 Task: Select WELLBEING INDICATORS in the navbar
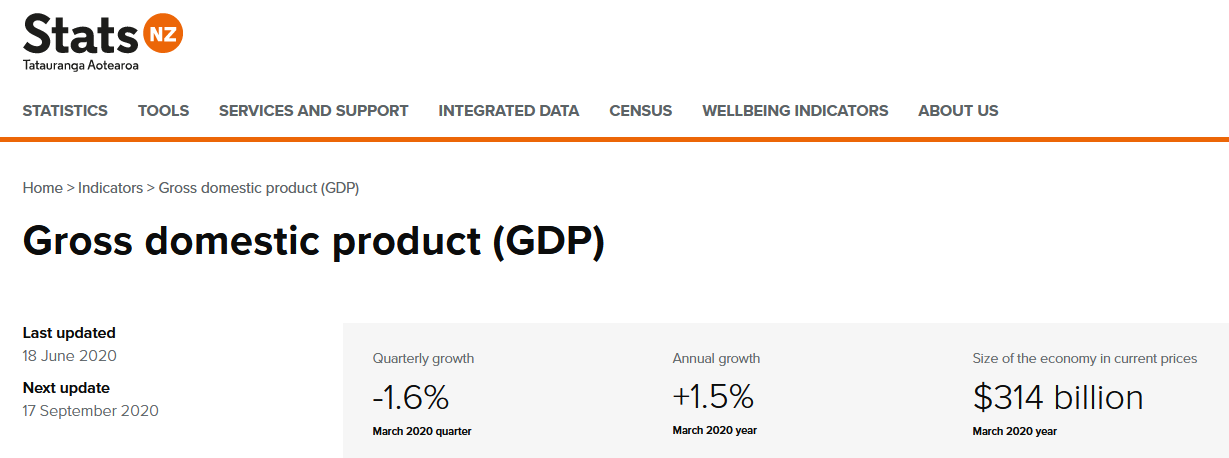(x=795, y=111)
